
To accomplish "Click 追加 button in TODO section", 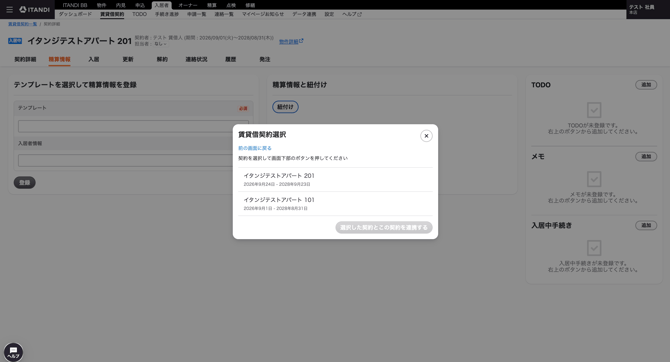I will point(646,85).
